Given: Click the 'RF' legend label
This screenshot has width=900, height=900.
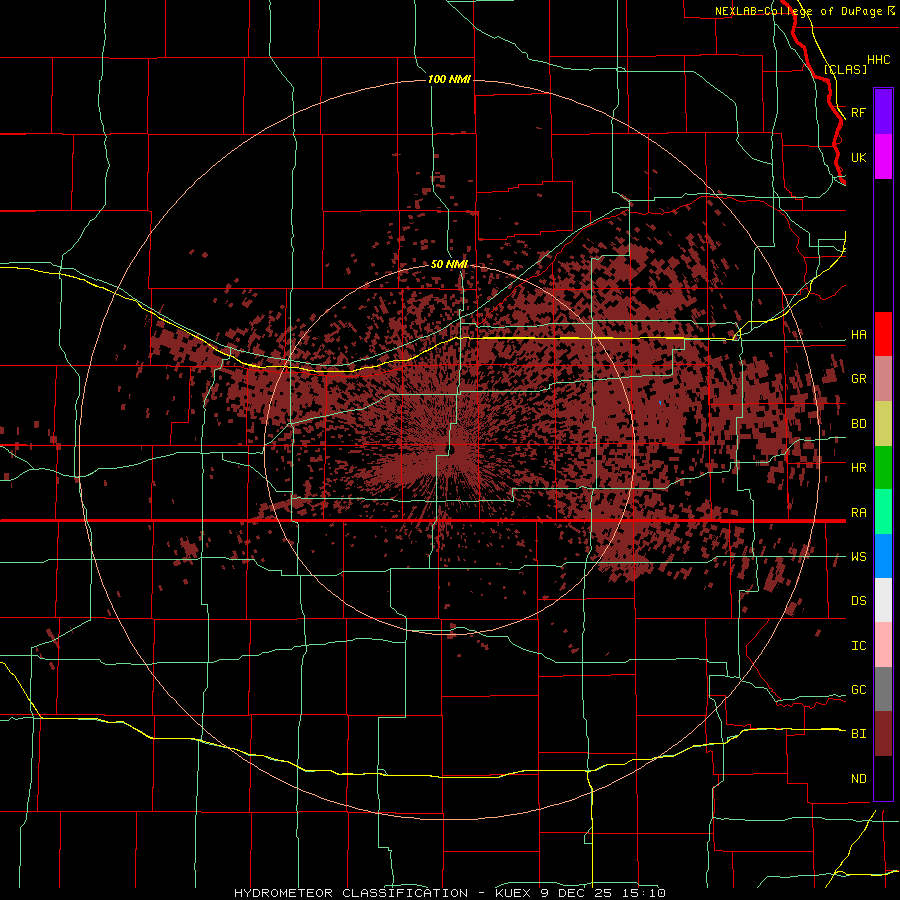Looking at the screenshot, I should [x=859, y=112].
